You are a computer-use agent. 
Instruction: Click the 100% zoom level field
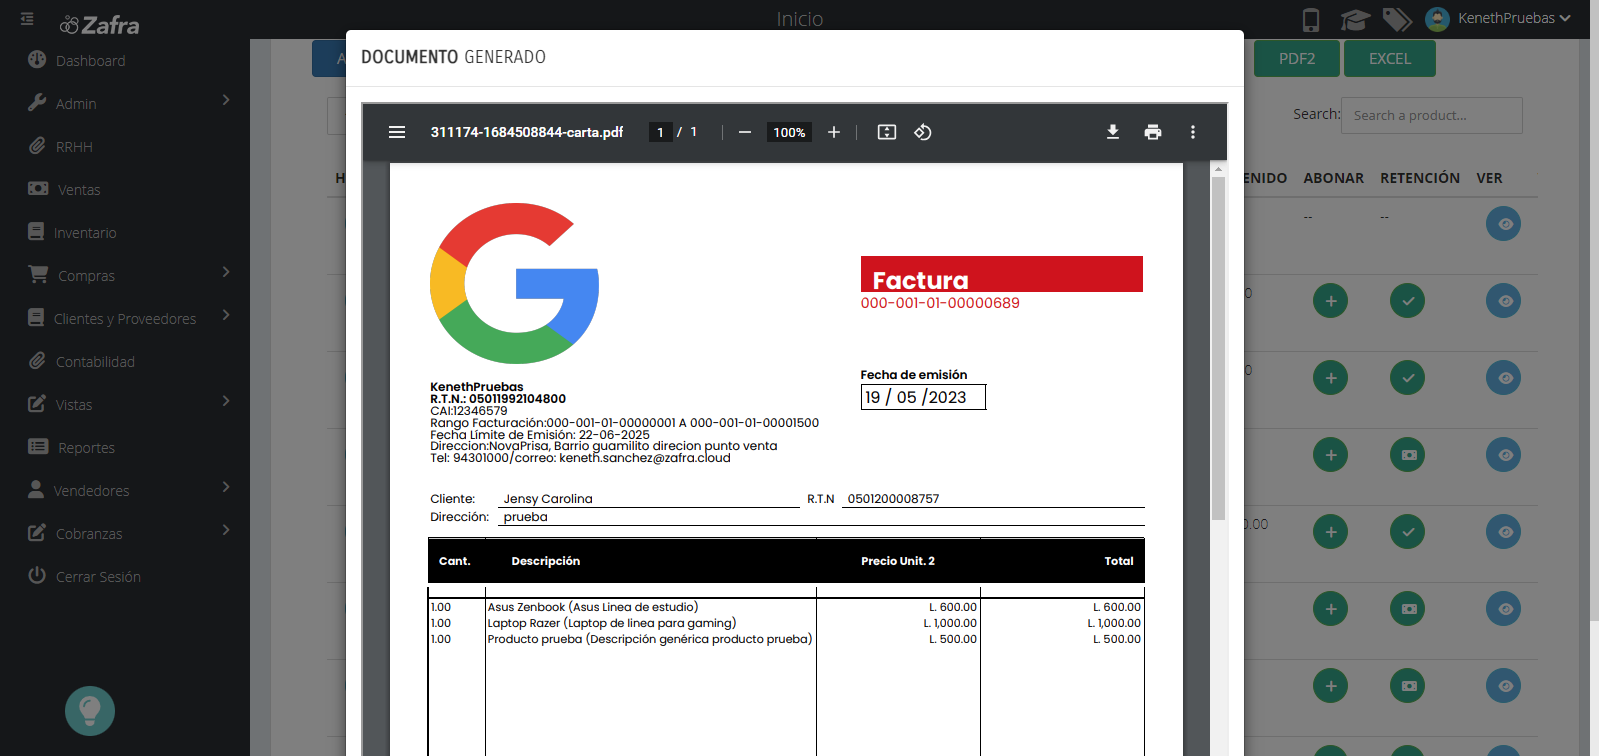click(x=789, y=132)
